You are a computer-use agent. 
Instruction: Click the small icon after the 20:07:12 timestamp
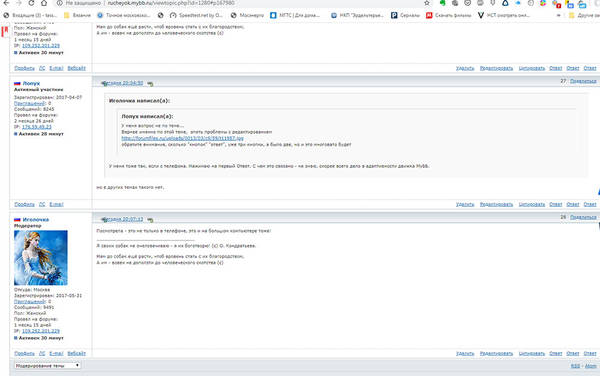(x=150, y=220)
